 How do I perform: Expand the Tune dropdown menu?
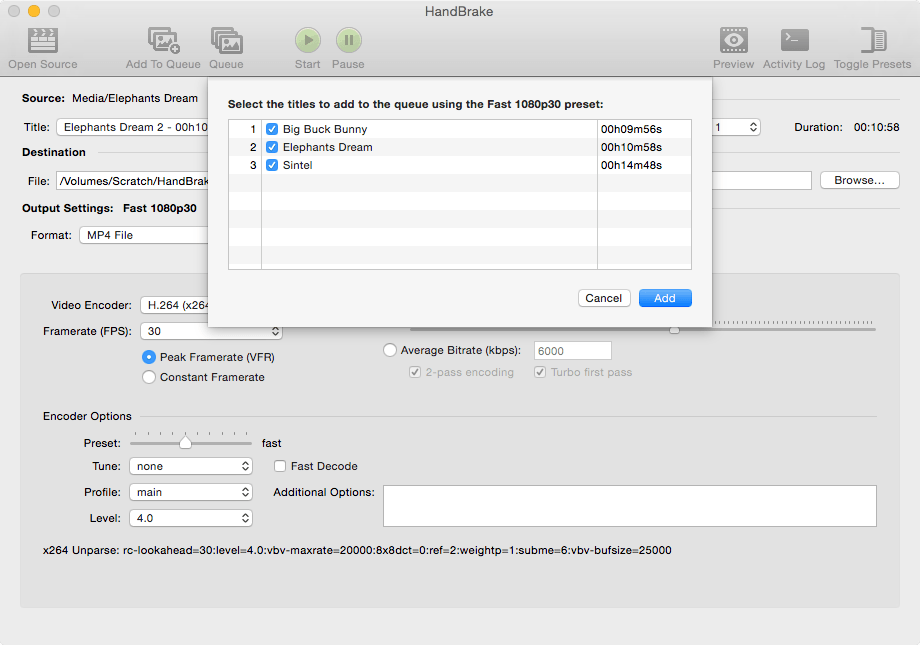(190, 466)
